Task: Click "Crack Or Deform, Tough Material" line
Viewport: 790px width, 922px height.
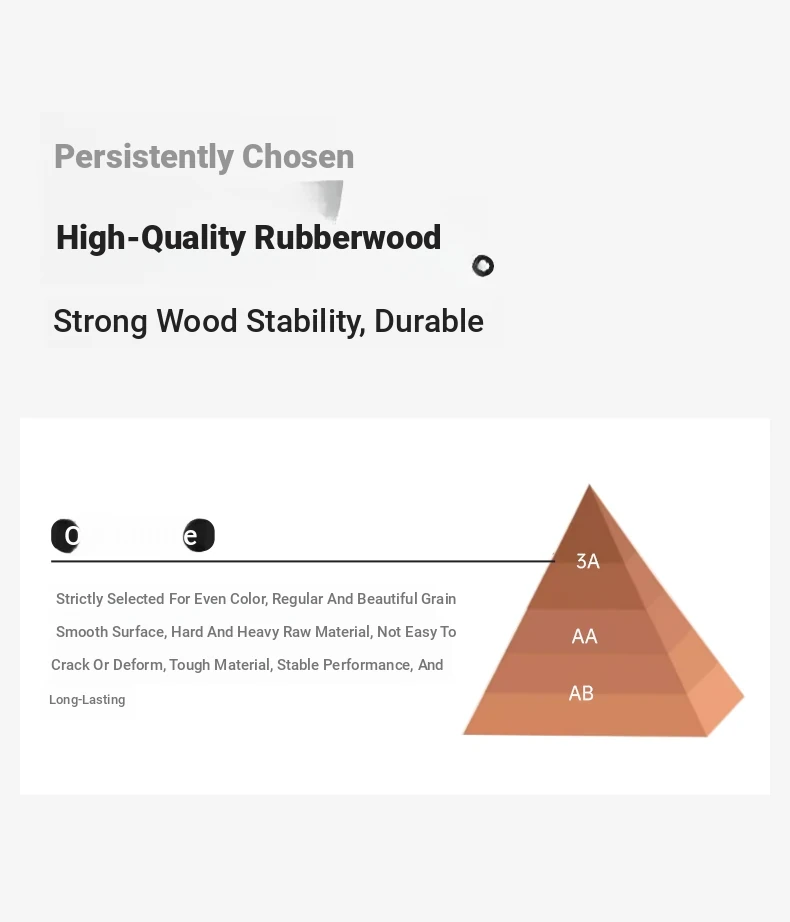Action: tap(247, 664)
